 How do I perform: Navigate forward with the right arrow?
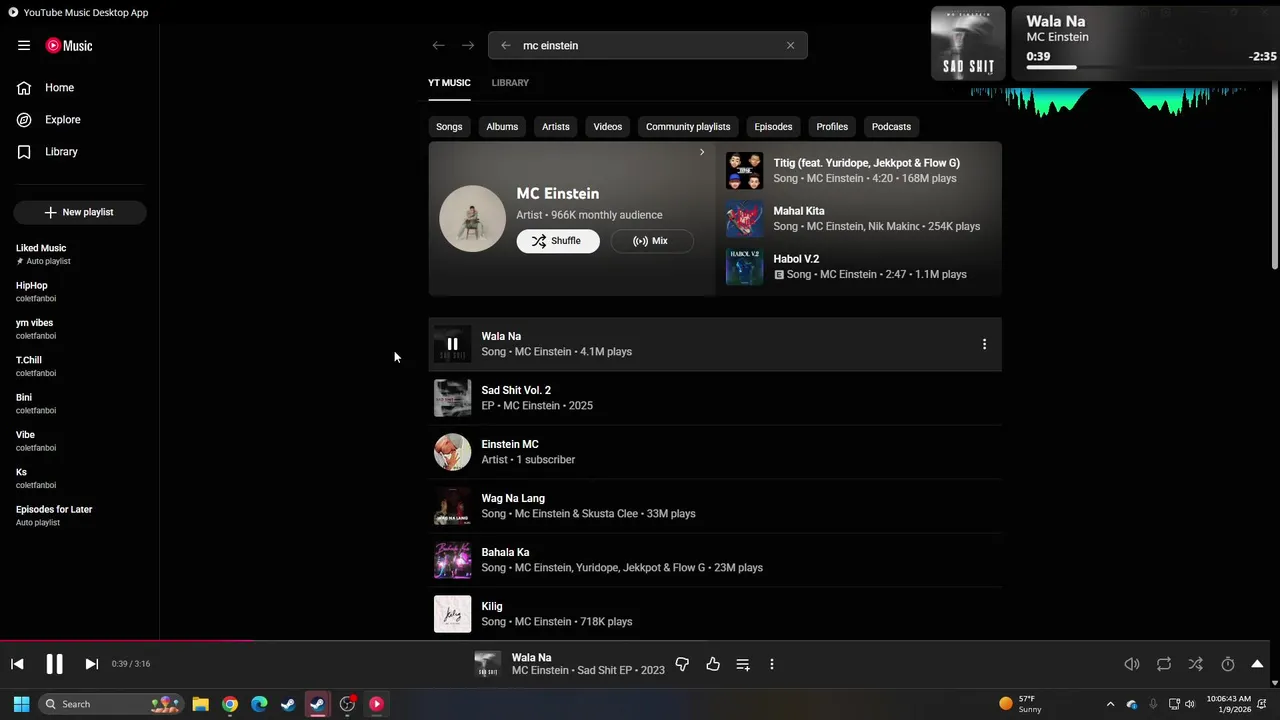(x=468, y=45)
